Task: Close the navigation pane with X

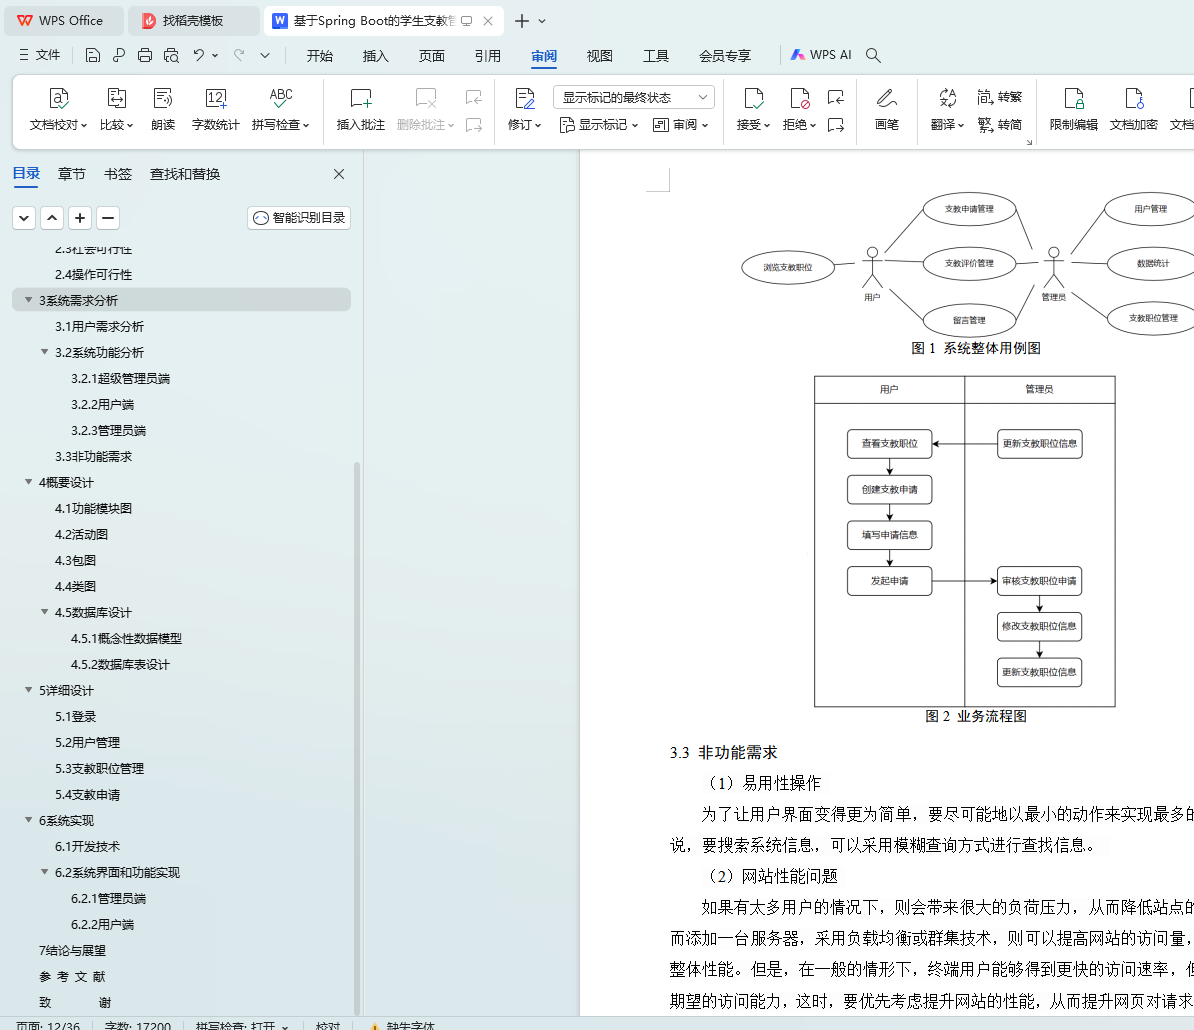Action: pos(339,174)
